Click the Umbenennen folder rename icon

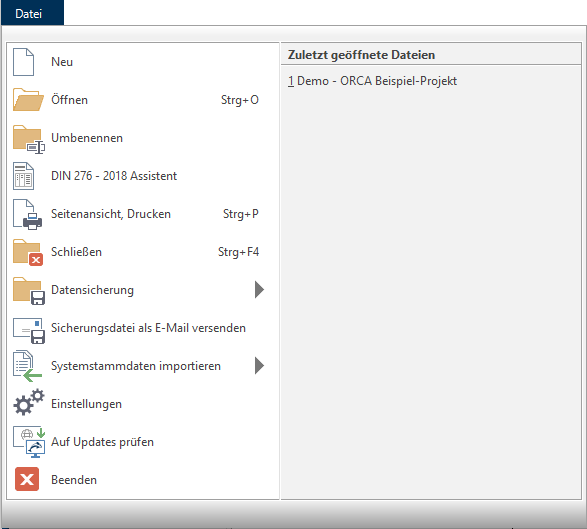29,139
